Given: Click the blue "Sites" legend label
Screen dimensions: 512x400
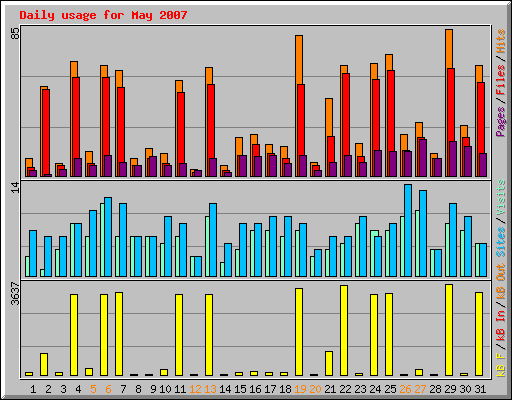Looking at the screenshot, I should point(500,242).
